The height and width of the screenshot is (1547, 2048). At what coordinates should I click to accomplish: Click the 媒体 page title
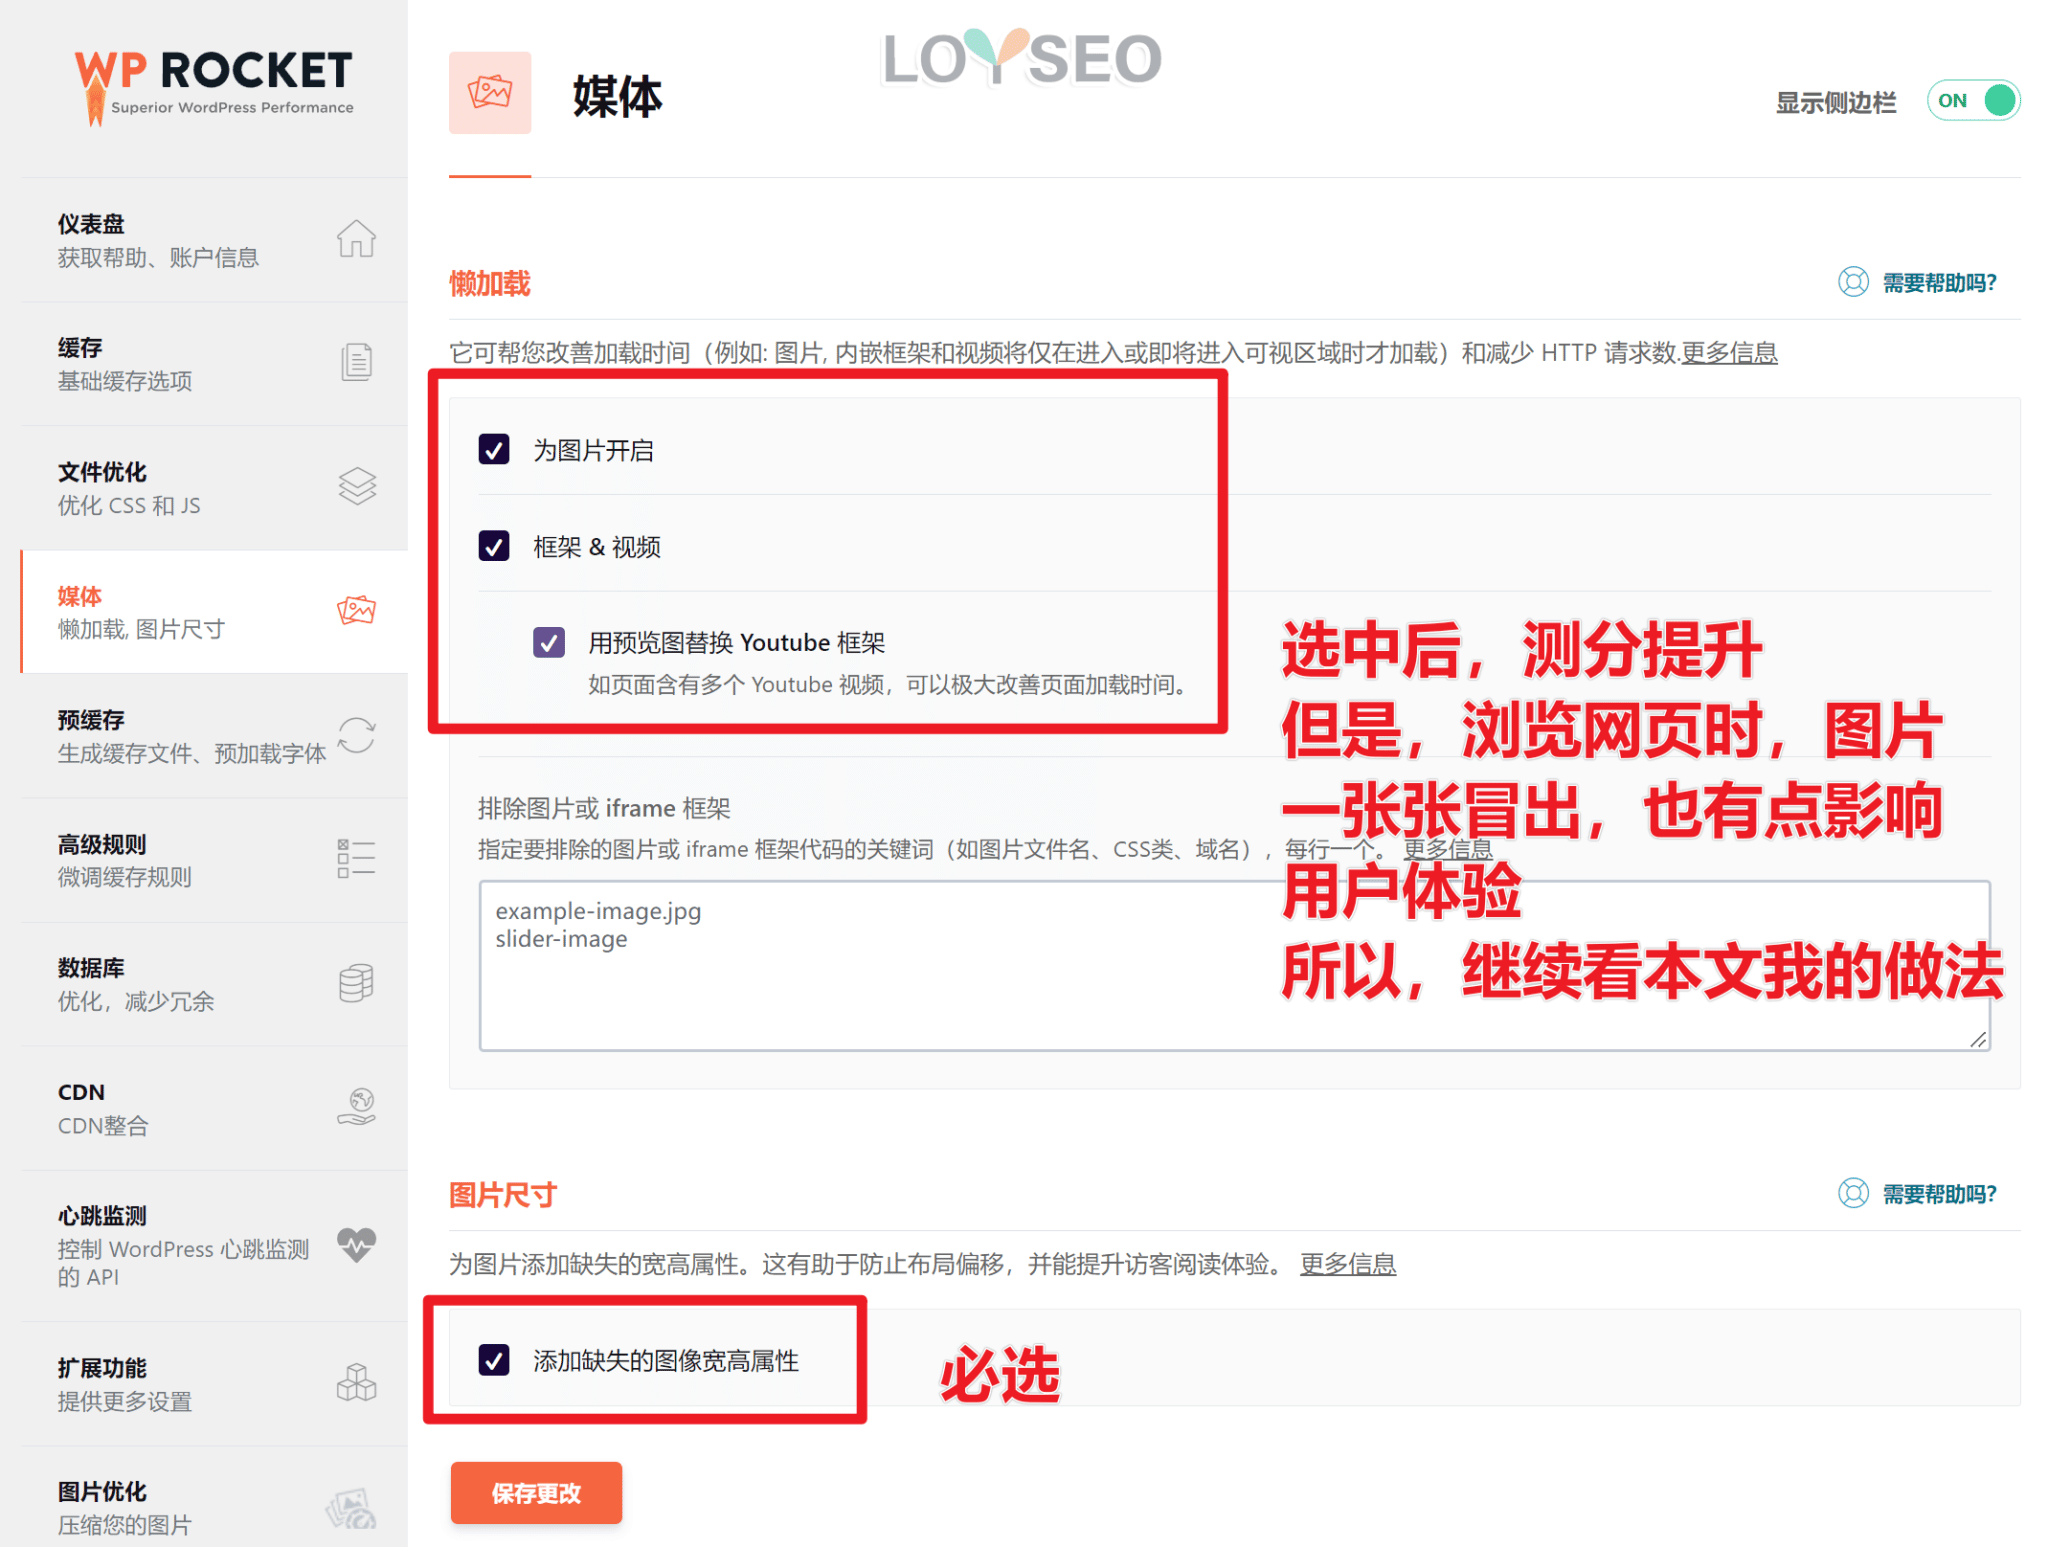click(x=618, y=97)
